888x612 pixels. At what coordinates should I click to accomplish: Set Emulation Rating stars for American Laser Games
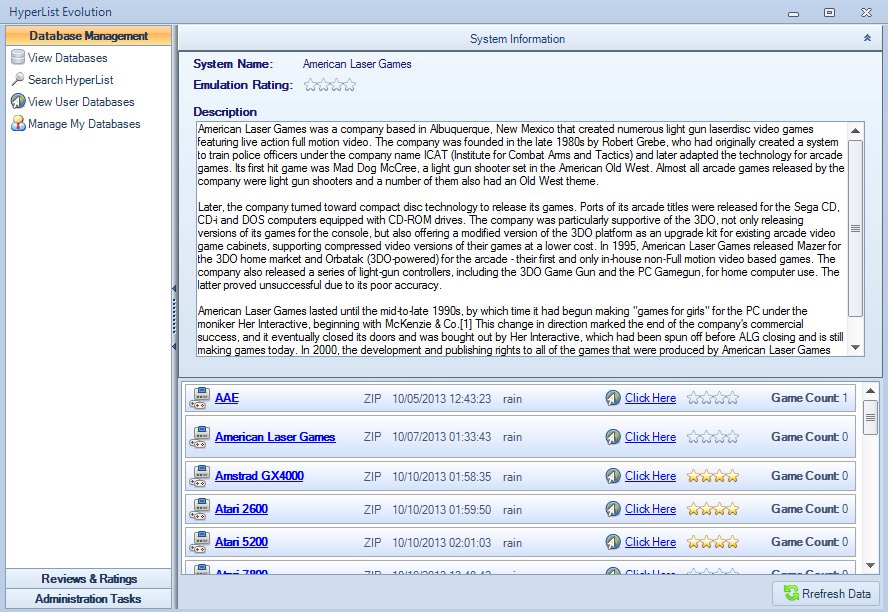(329, 85)
